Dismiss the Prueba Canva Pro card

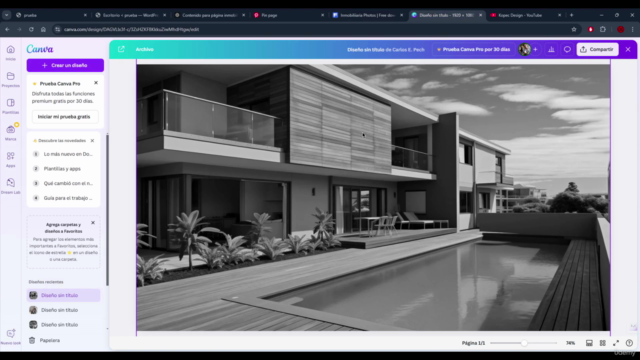96,83
